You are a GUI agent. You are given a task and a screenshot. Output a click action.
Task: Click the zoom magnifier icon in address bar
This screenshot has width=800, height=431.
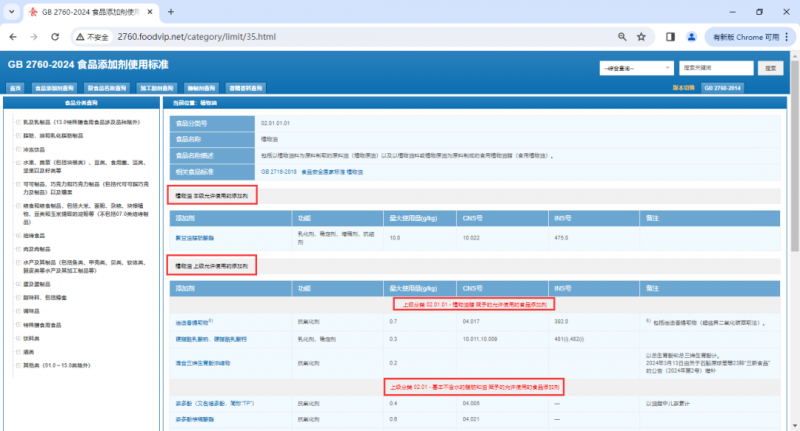(x=621, y=36)
